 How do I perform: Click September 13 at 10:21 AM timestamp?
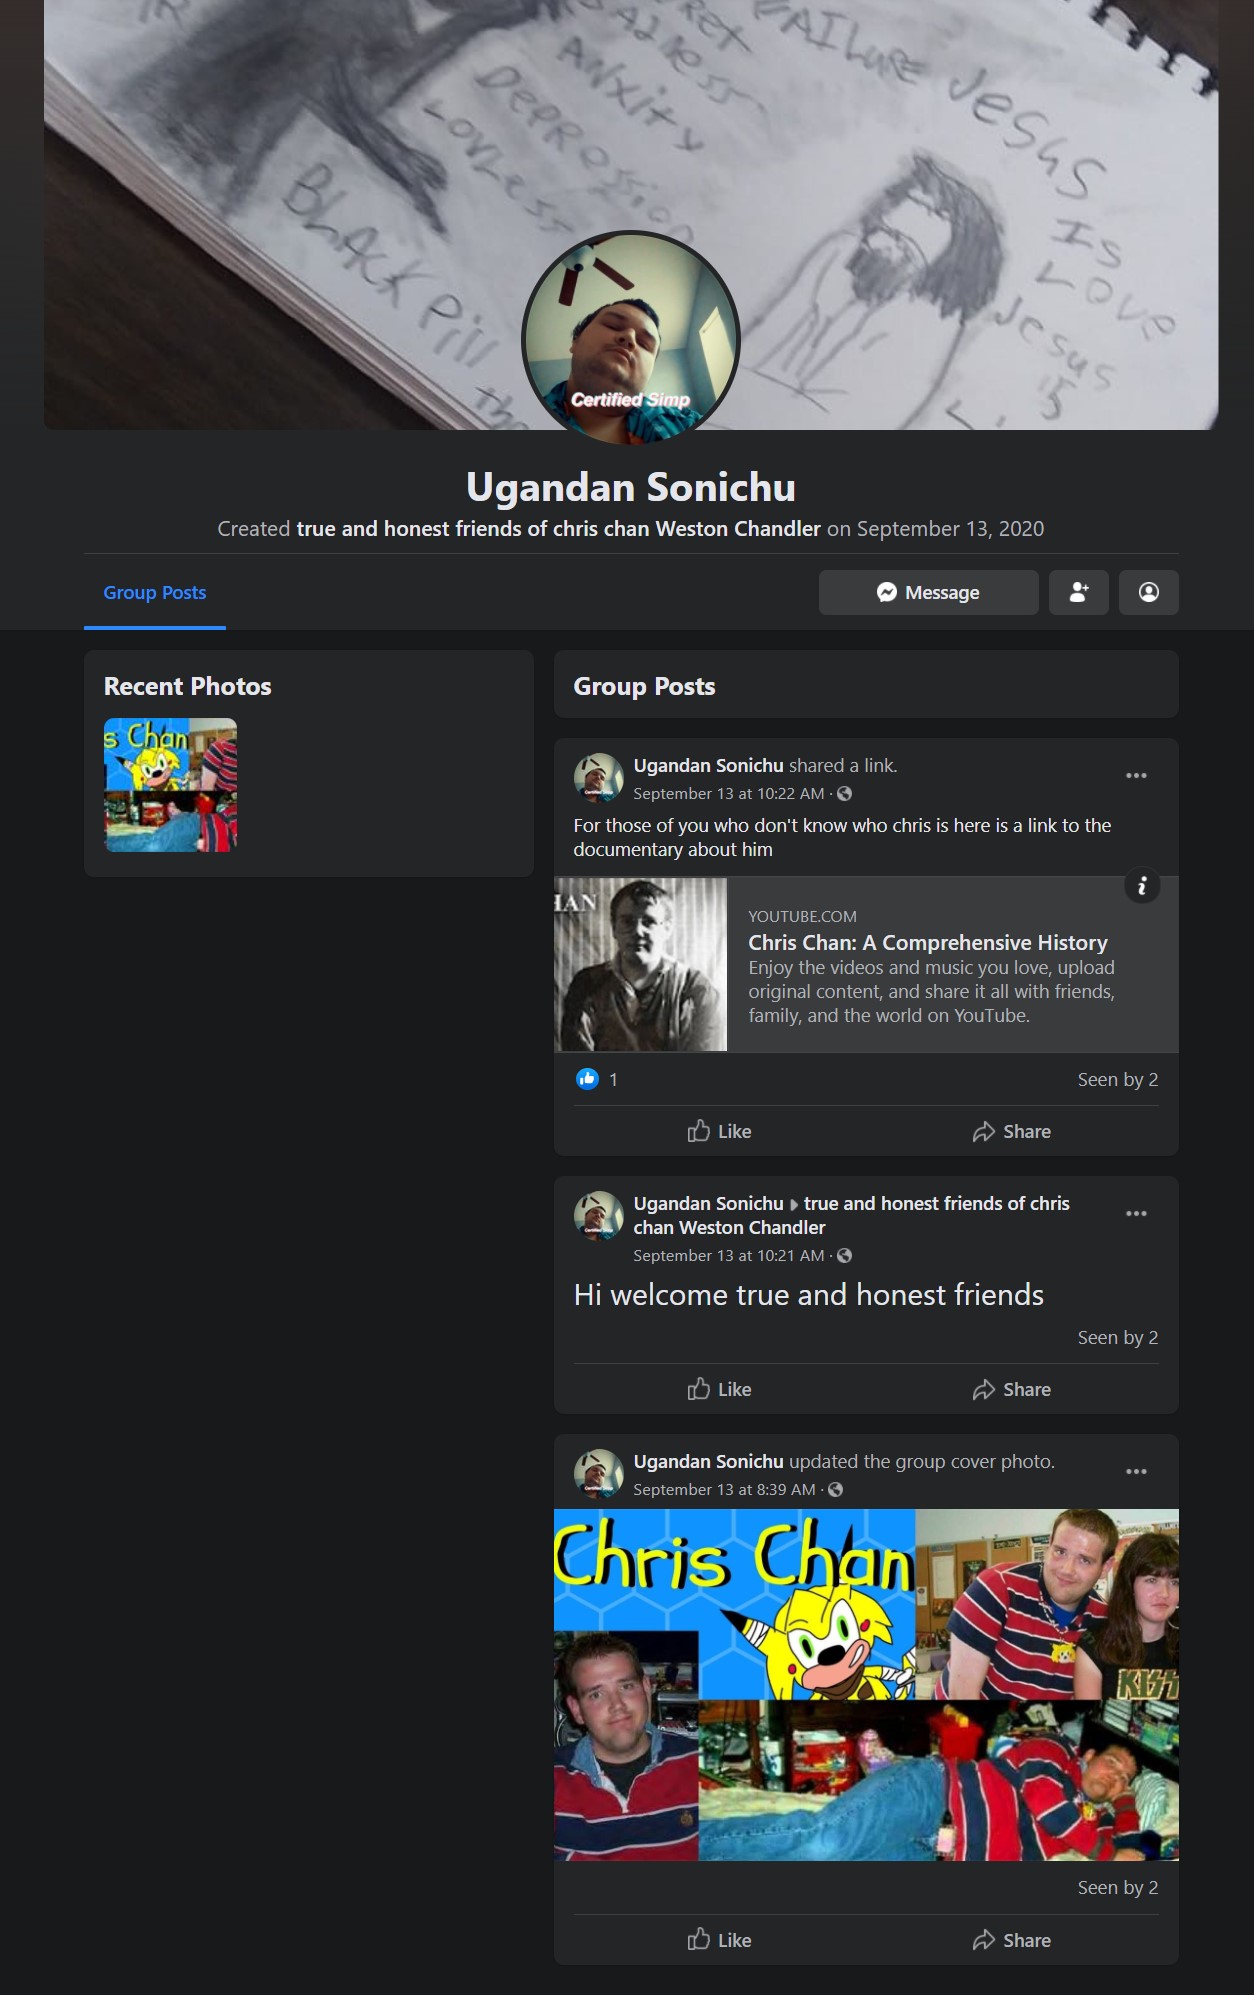[x=729, y=1256]
